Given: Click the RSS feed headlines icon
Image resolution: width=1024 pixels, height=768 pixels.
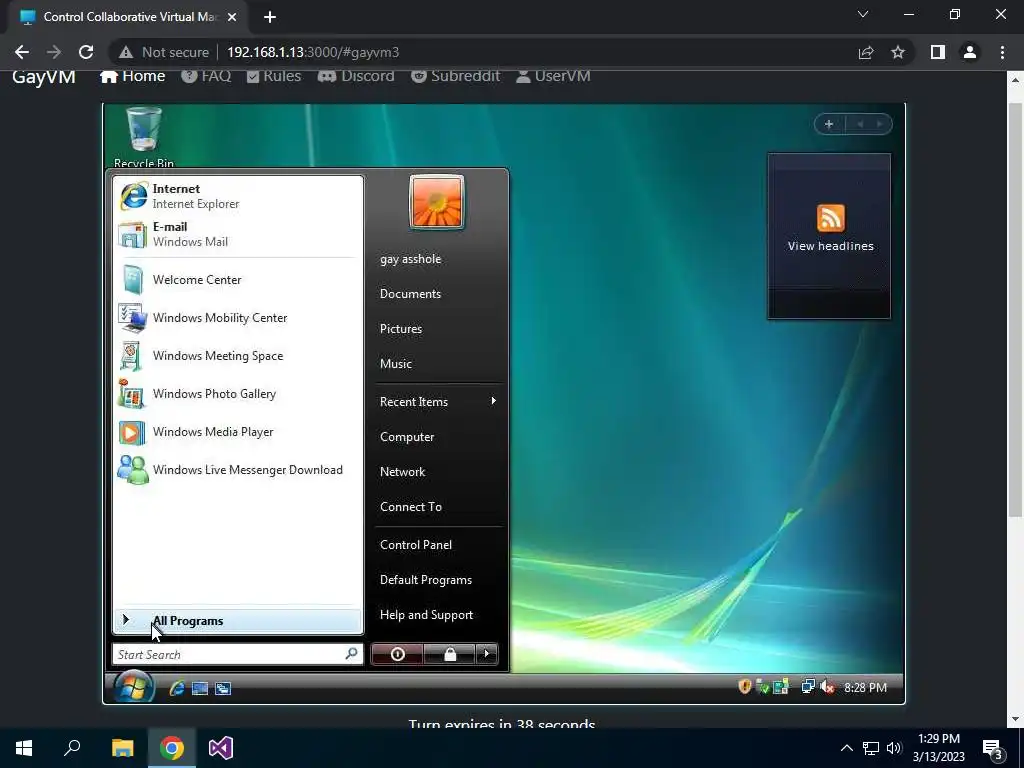Looking at the screenshot, I should pyautogui.click(x=830, y=217).
